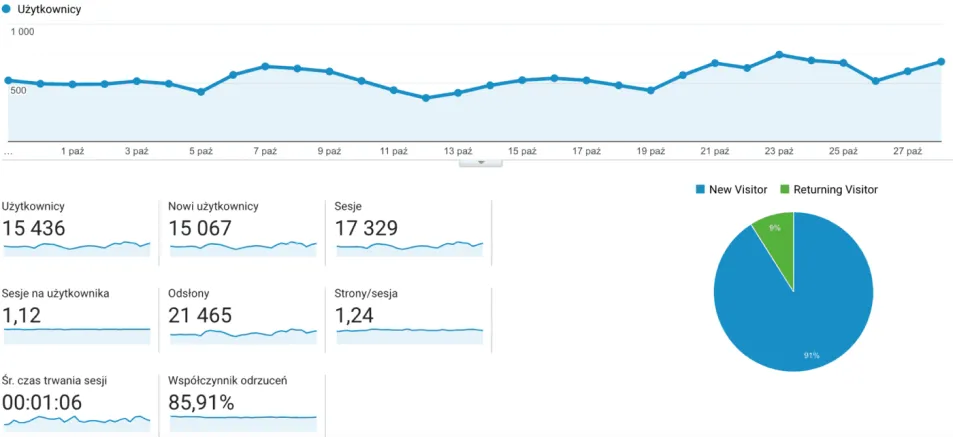Click the sparkline under 00:01:06
Screen dimensions: 953x437
pyautogui.click(x=77, y=424)
